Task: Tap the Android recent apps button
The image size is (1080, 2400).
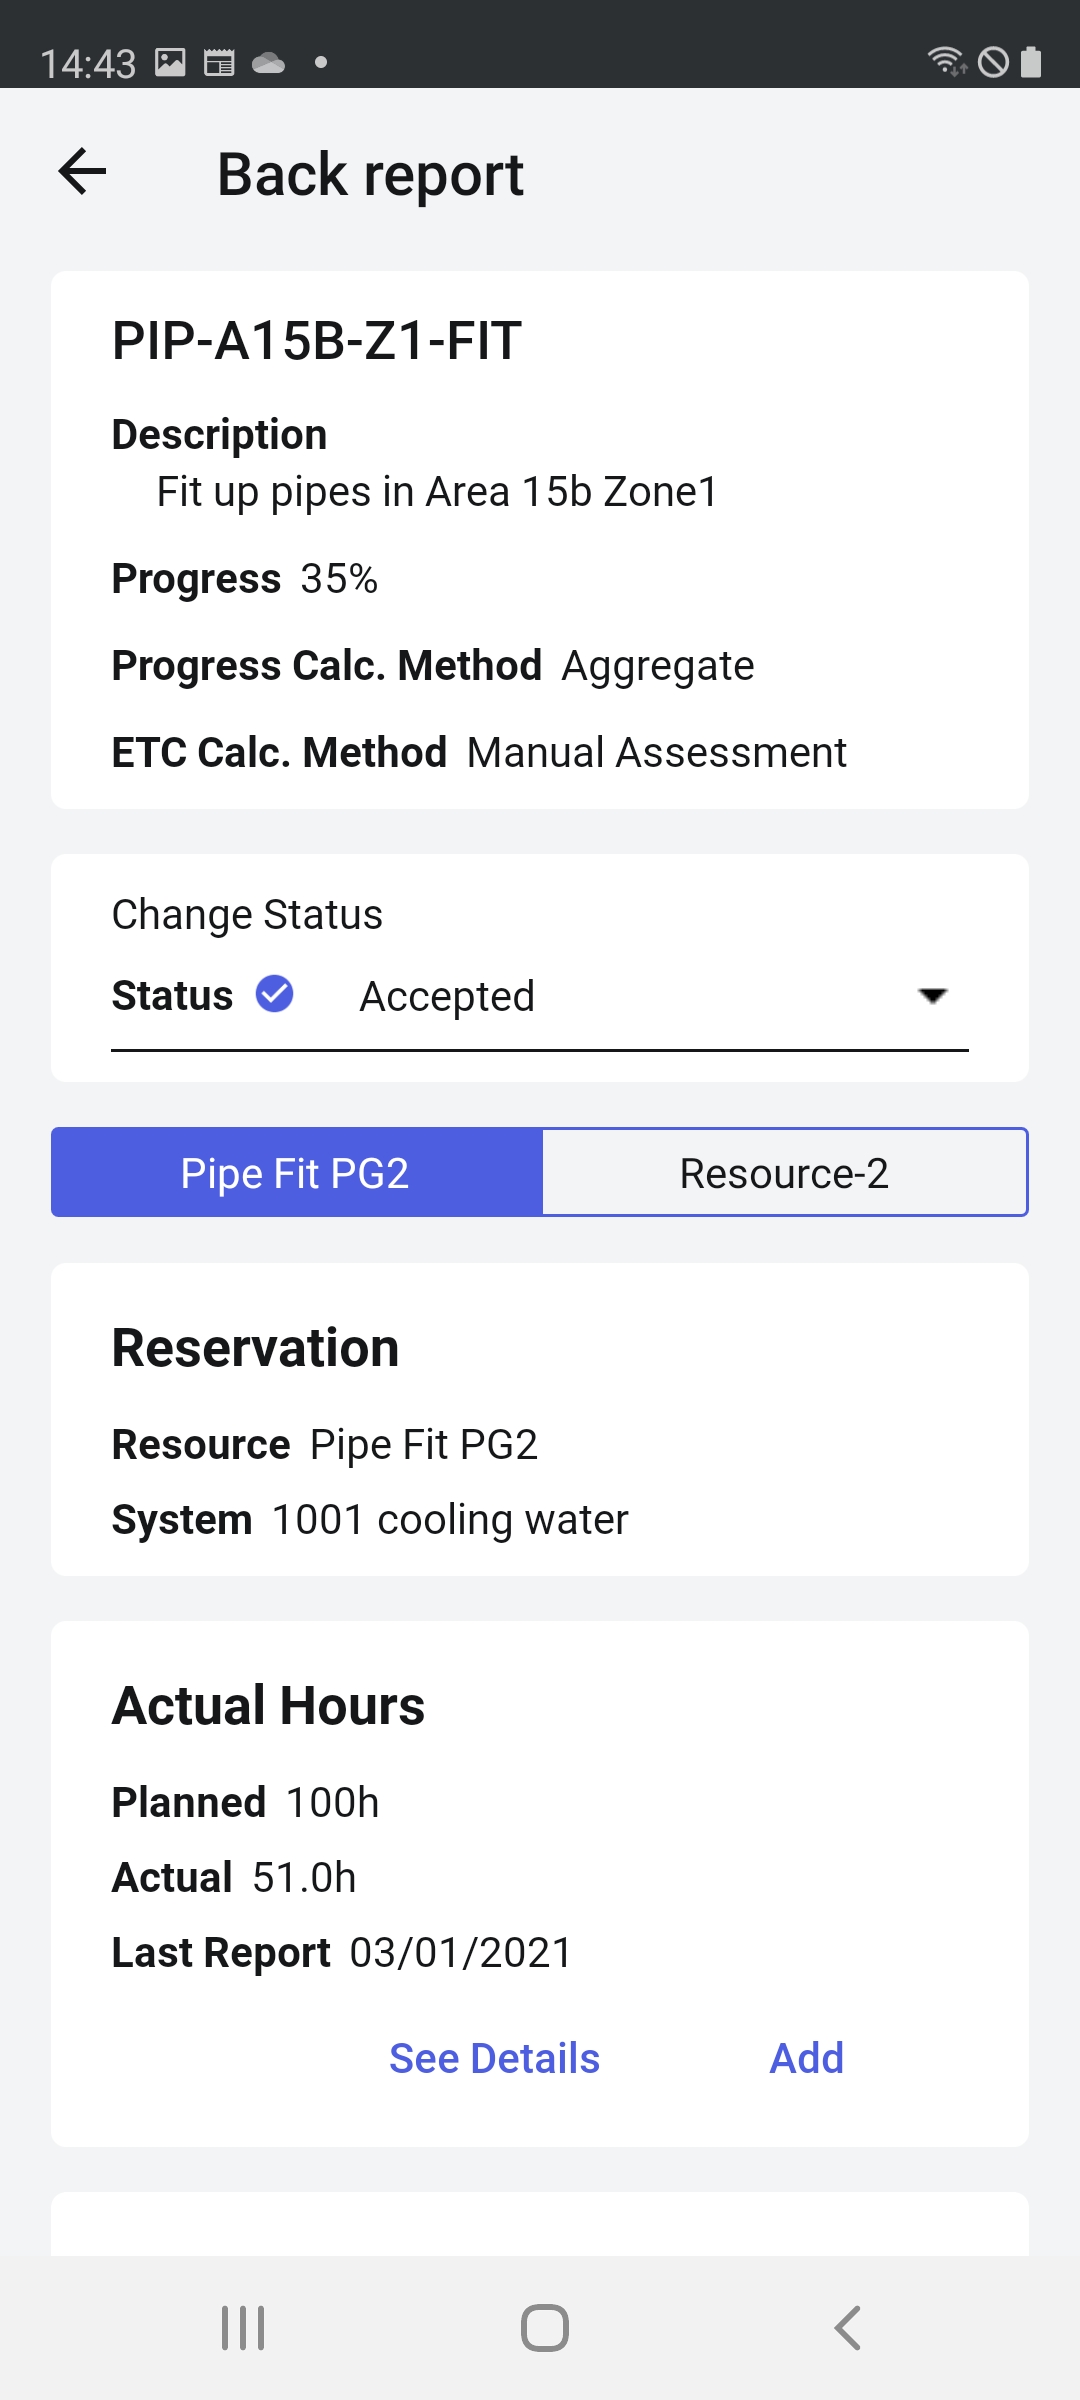Action: (x=243, y=2328)
